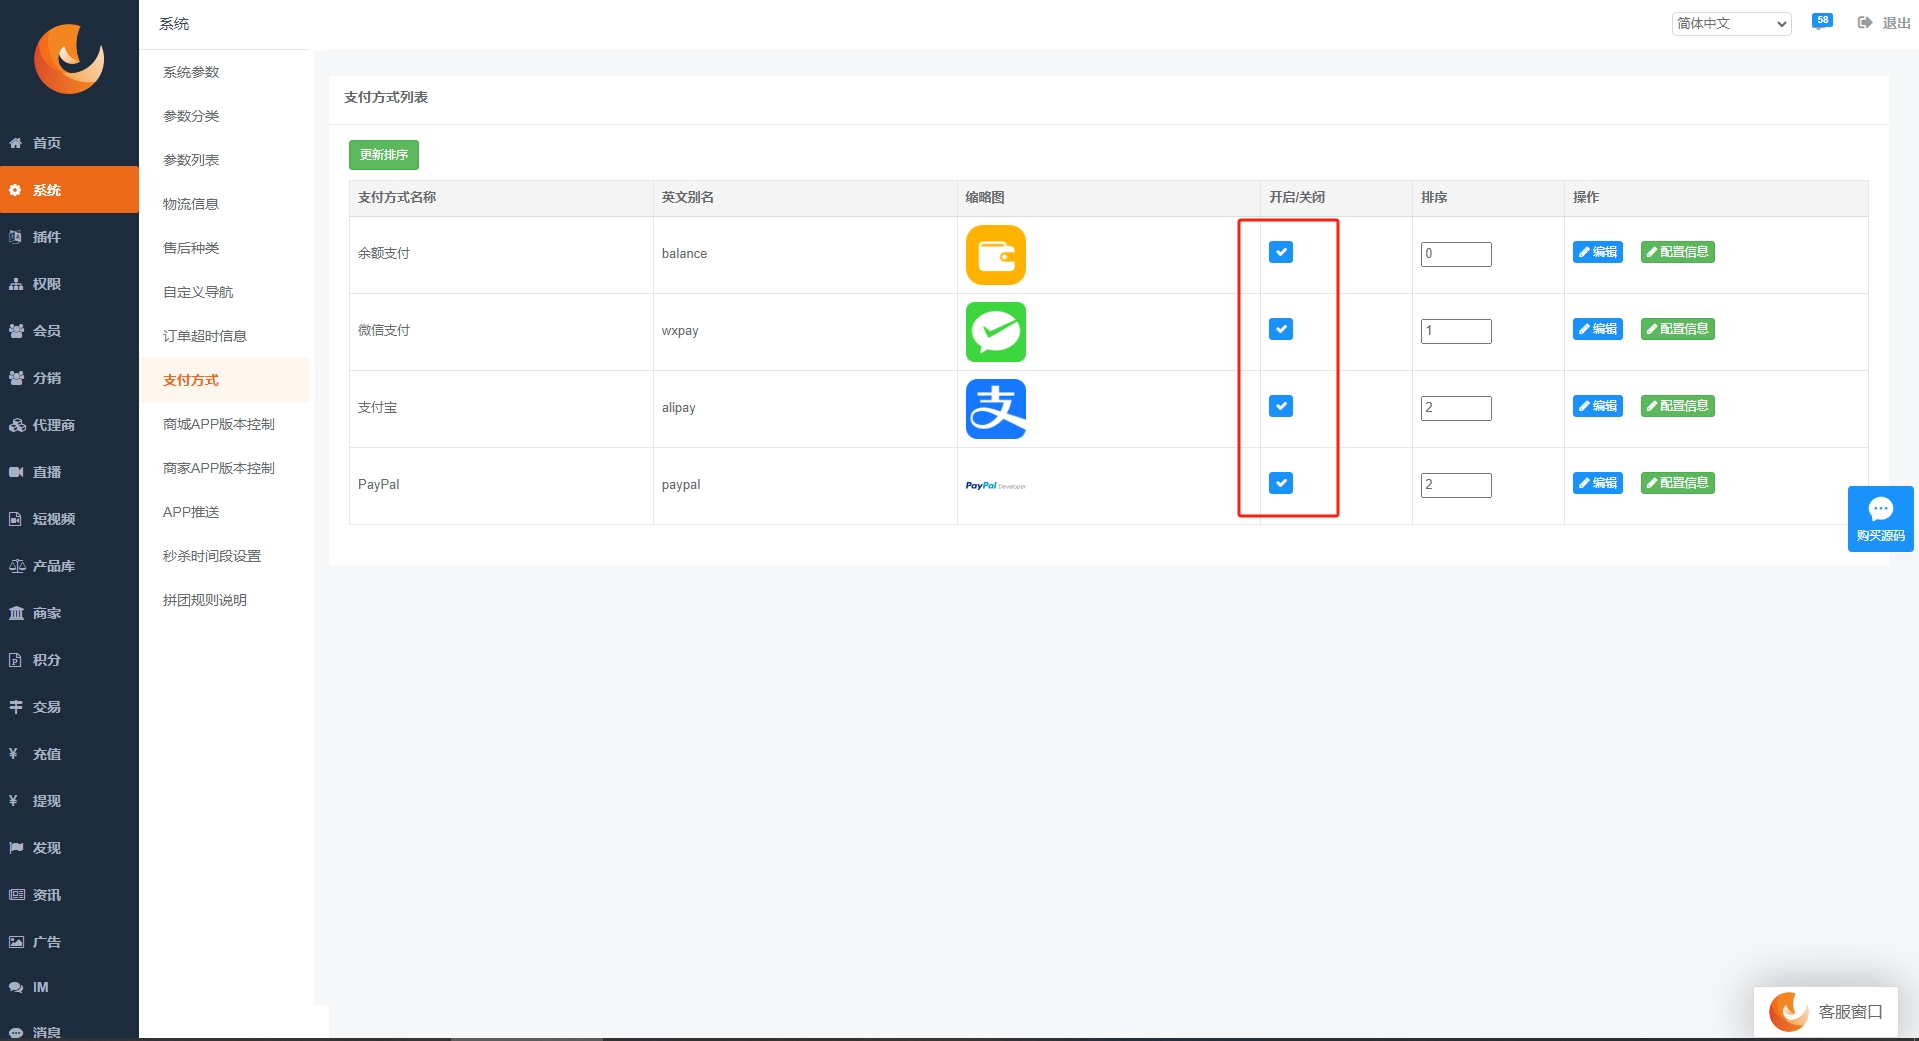Click 编辑 for 支付宝 row
This screenshot has width=1919, height=1041.
tap(1597, 406)
